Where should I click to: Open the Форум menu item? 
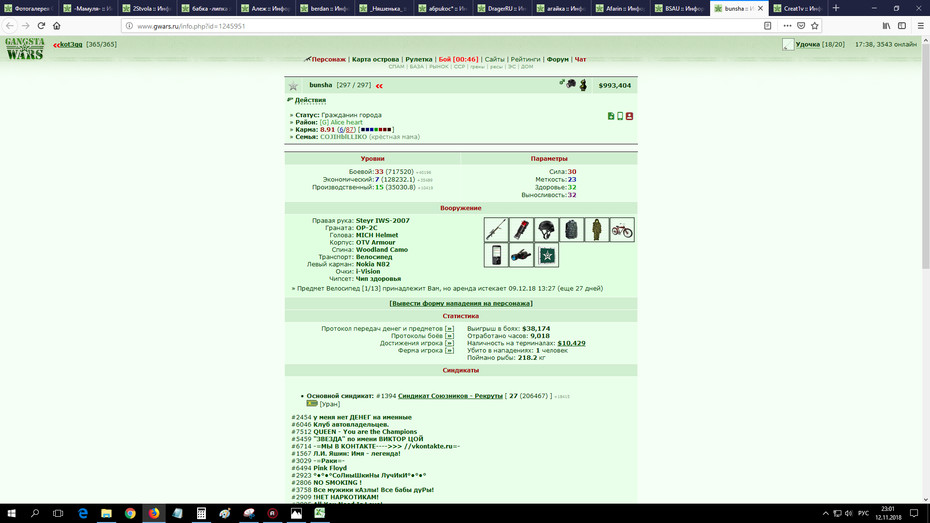click(x=558, y=59)
